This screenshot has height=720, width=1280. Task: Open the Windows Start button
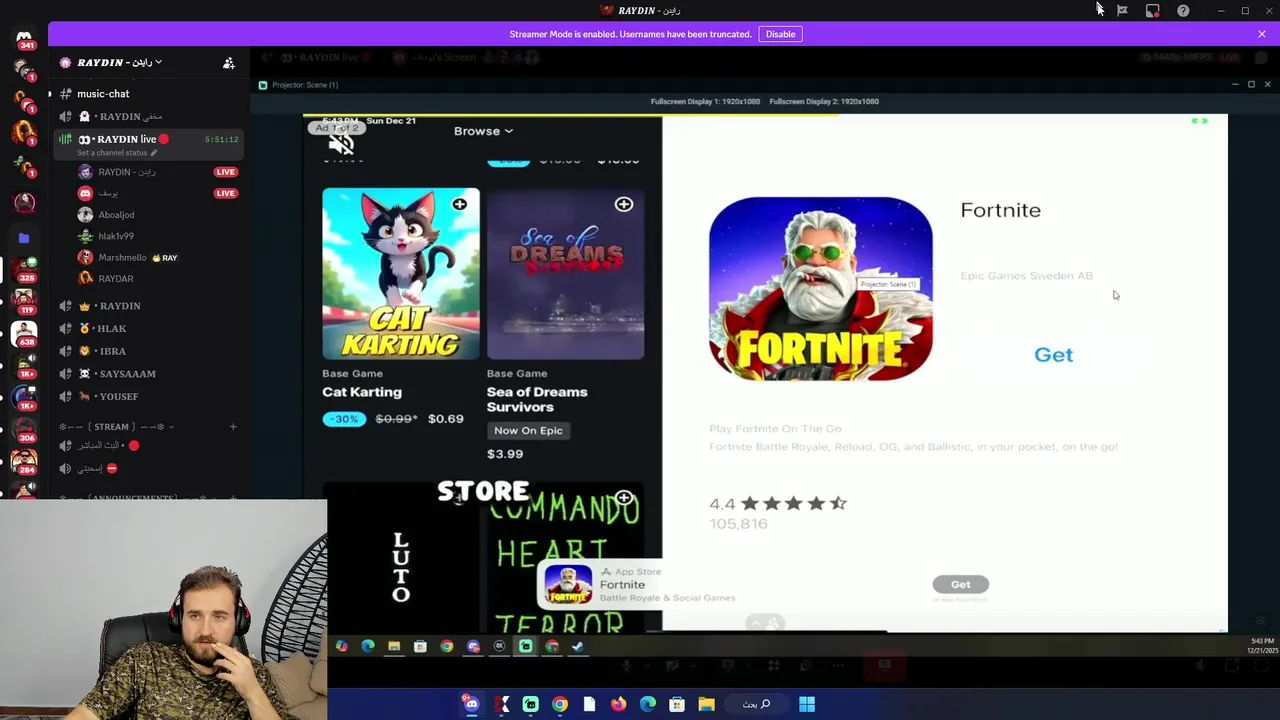click(x=807, y=704)
